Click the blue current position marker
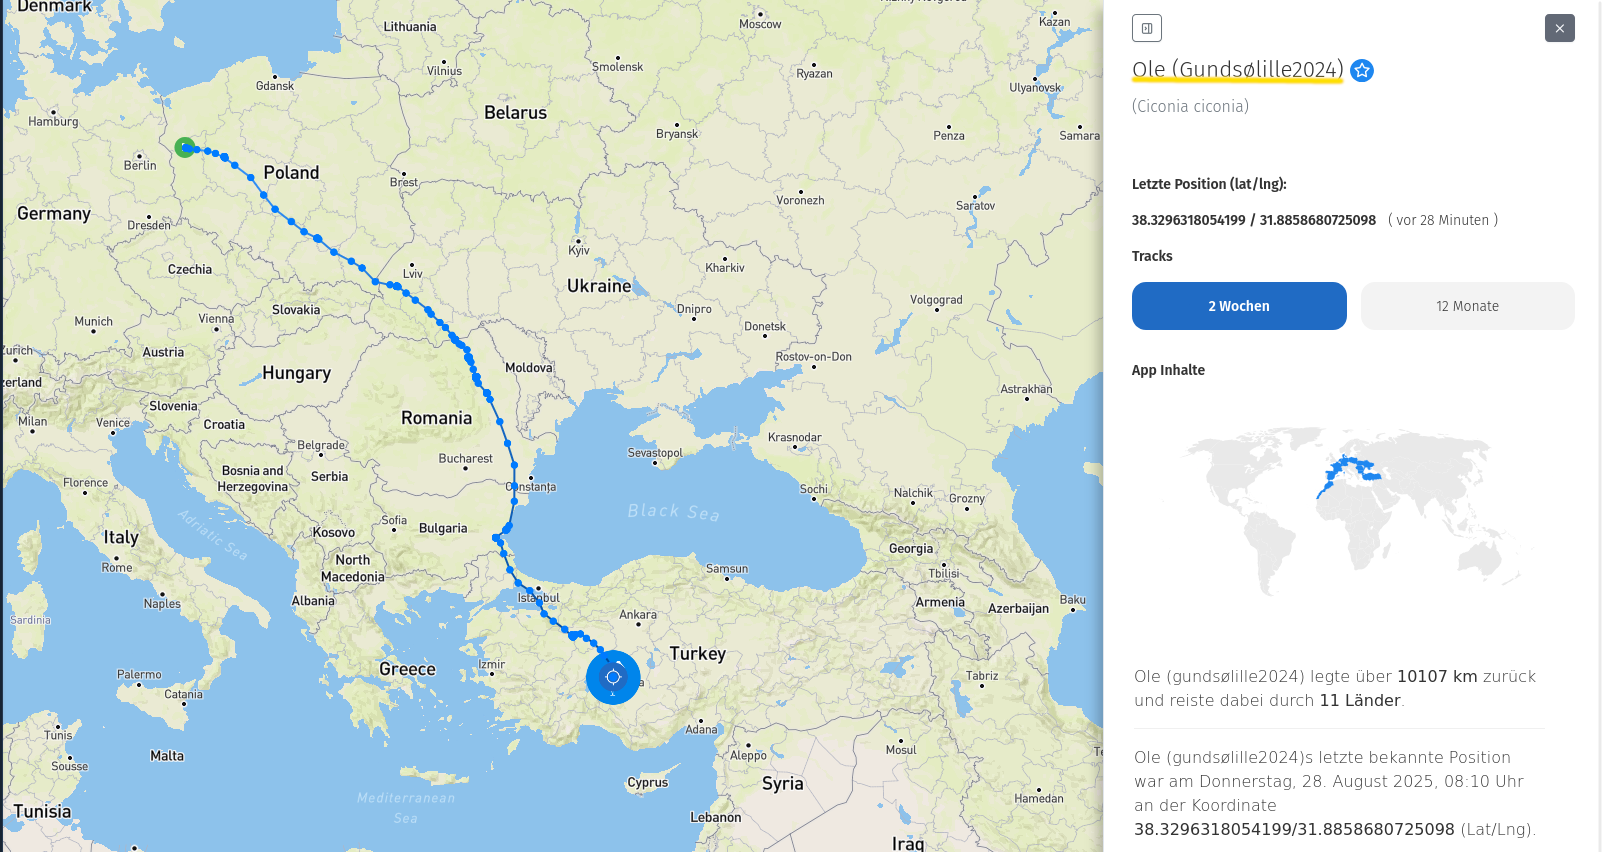The height and width of the screenshot is (852, 1603). 613,677
